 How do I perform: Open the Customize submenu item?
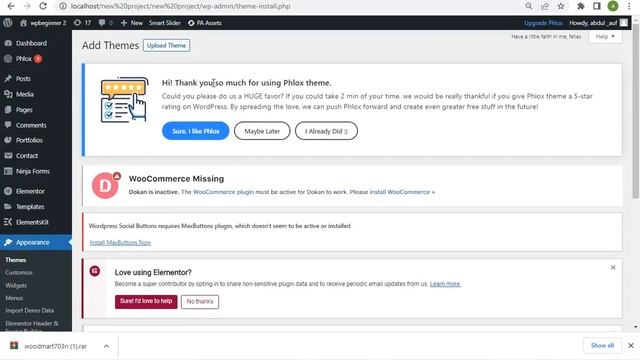[x=19, y=273]
